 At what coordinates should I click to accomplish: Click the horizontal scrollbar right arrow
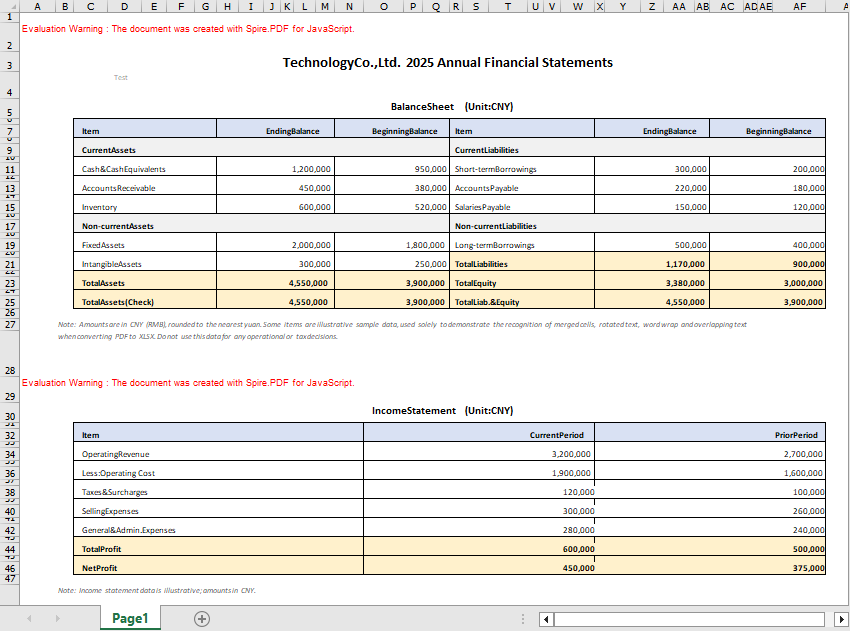[x=842, y=619]
